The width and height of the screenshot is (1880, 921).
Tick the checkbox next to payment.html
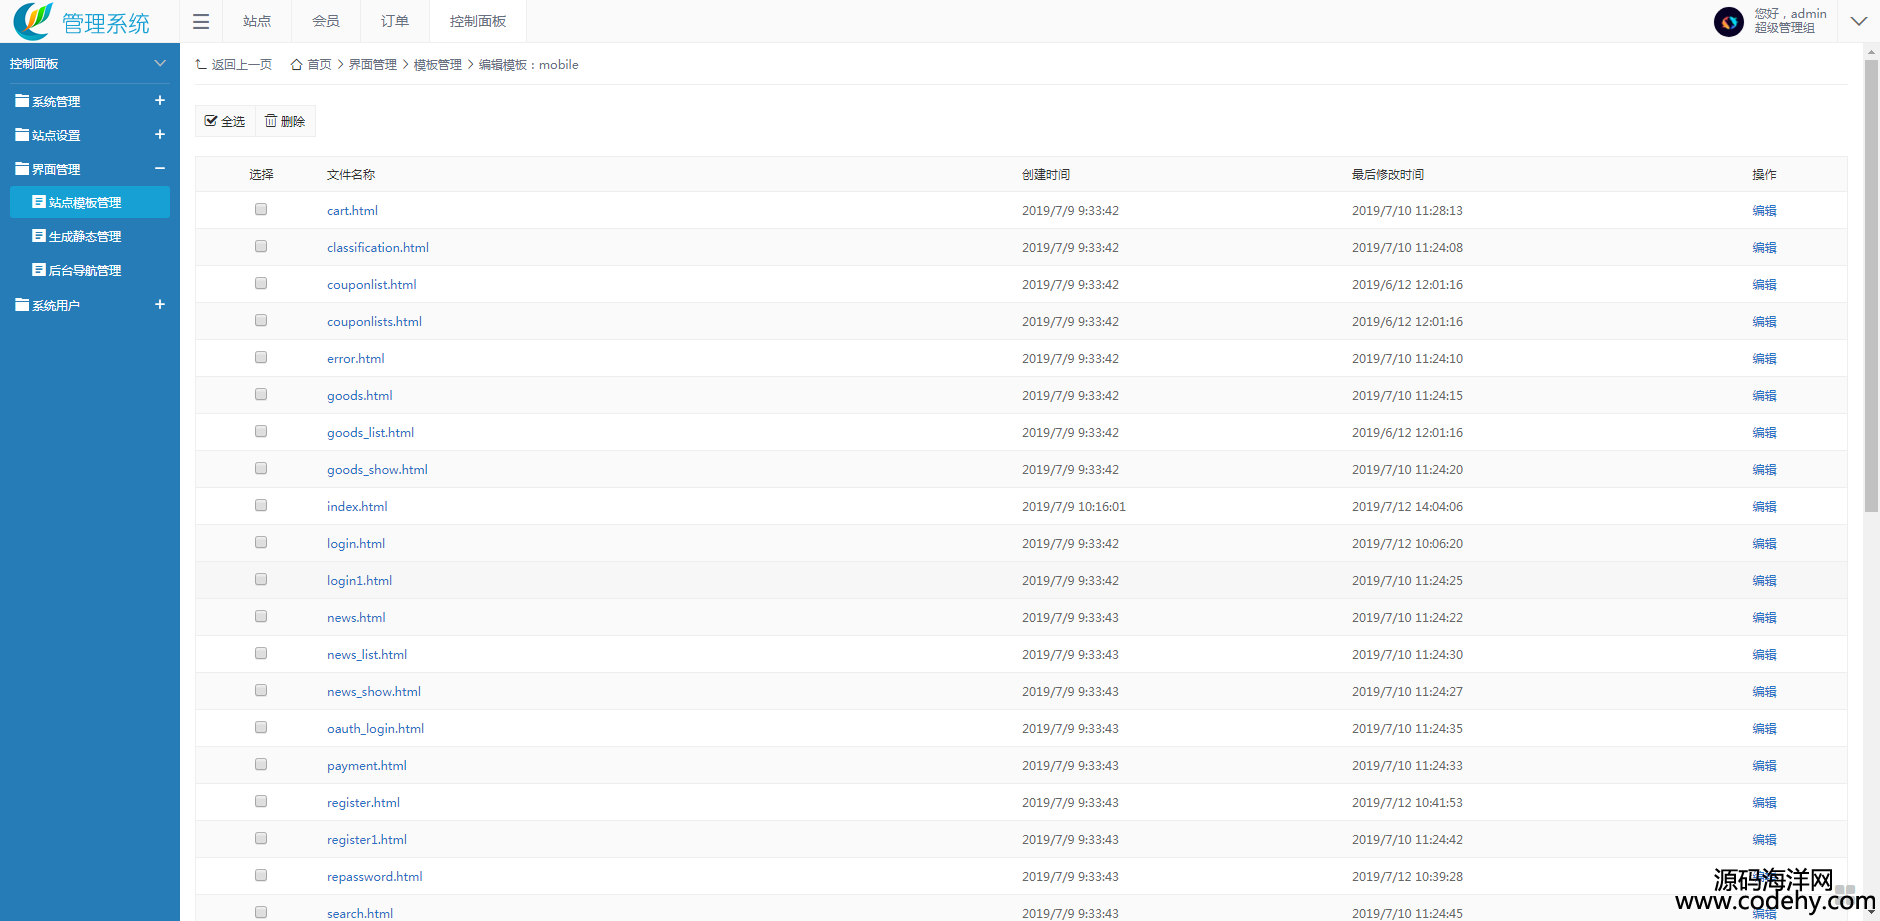(261, 765)
